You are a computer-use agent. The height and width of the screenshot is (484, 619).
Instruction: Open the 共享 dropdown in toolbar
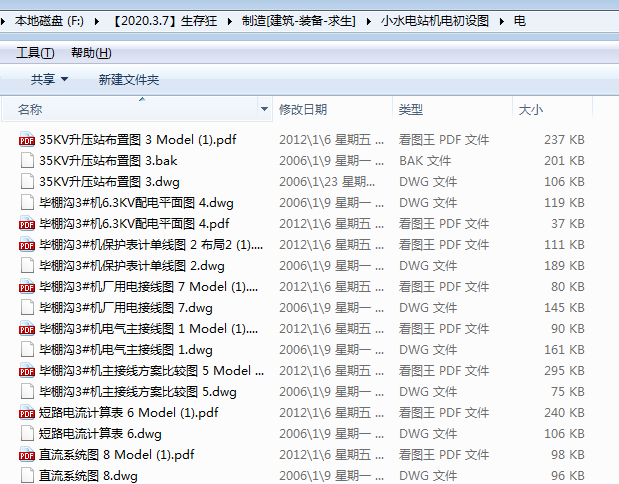point(49,79)
